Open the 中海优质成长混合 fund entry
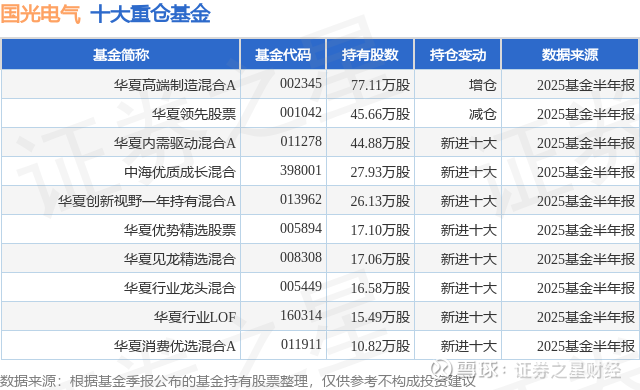Viewport: 640px width, 390px height. (180, 172)
